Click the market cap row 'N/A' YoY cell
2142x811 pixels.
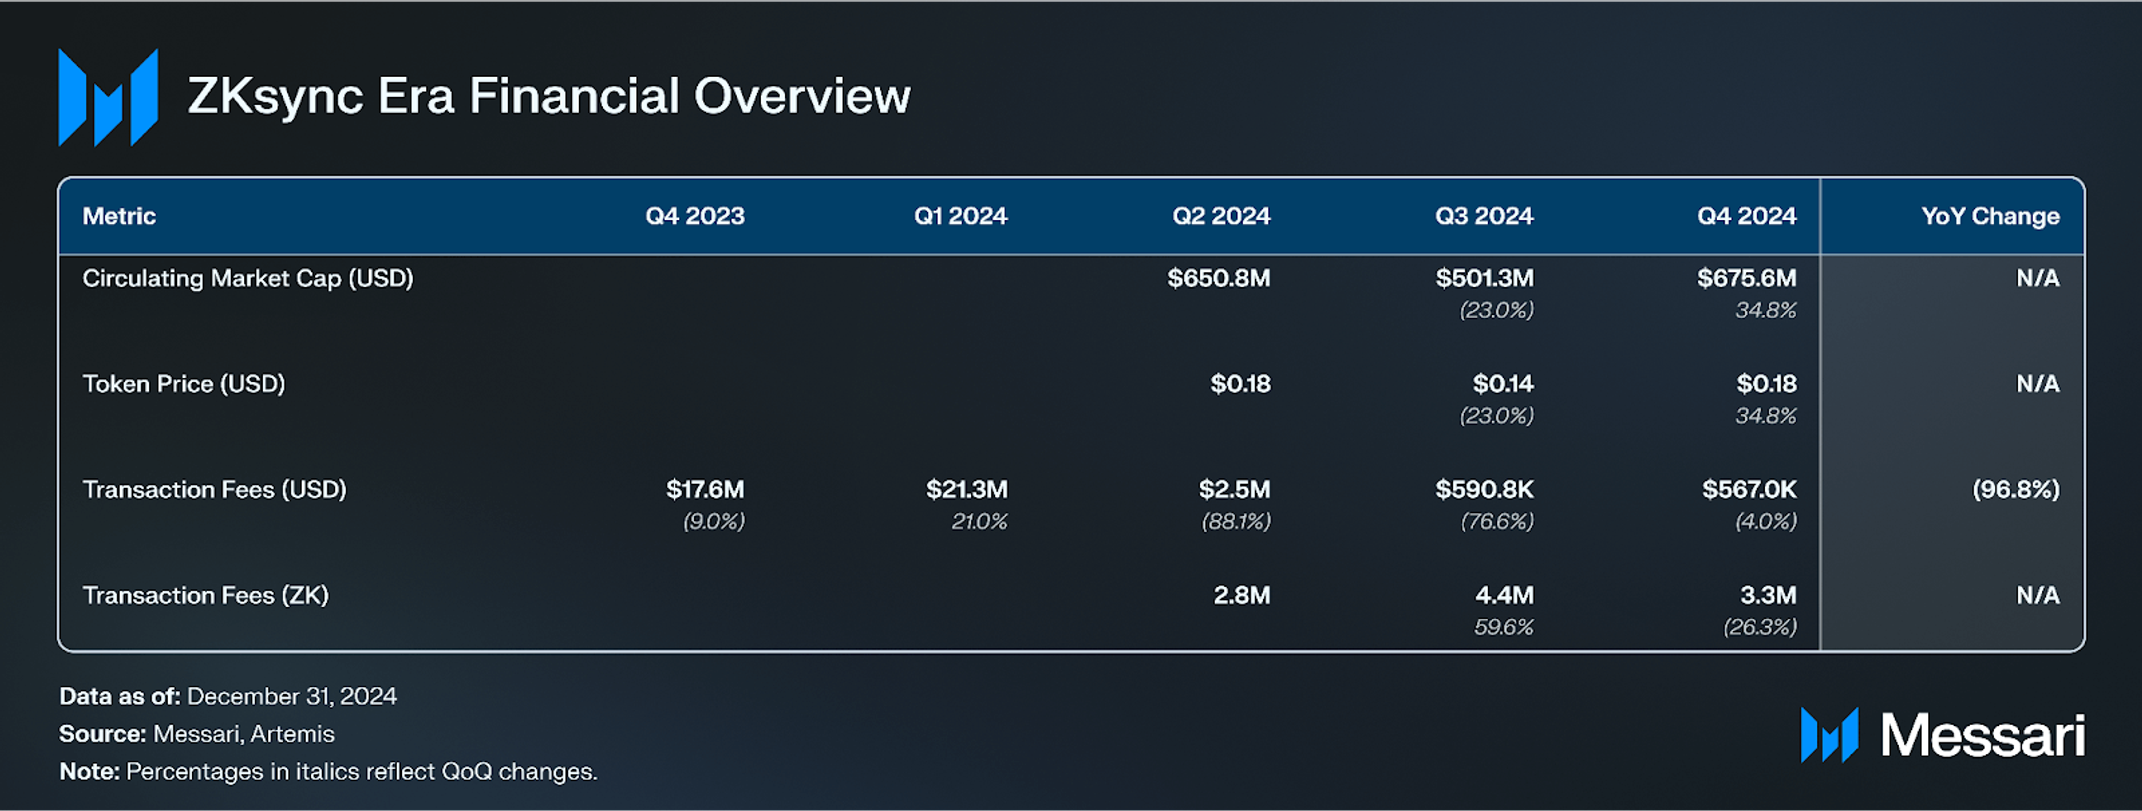pyautogui.click(x=2038, y=279)
